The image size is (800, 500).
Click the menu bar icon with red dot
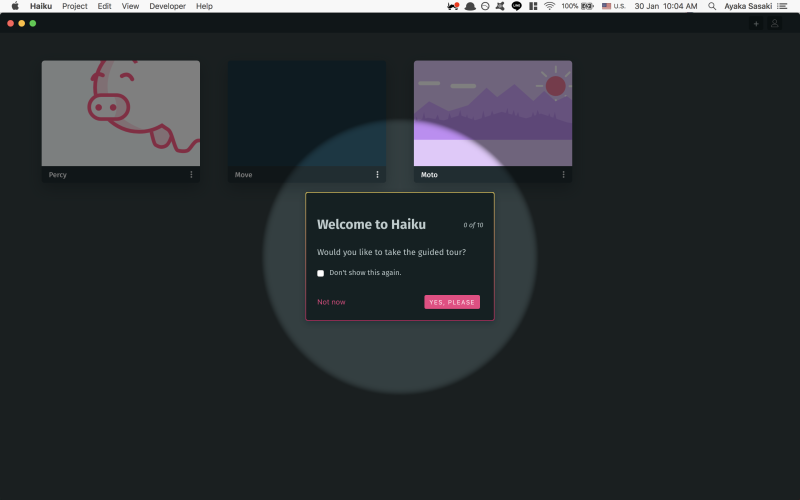(453, 6)
